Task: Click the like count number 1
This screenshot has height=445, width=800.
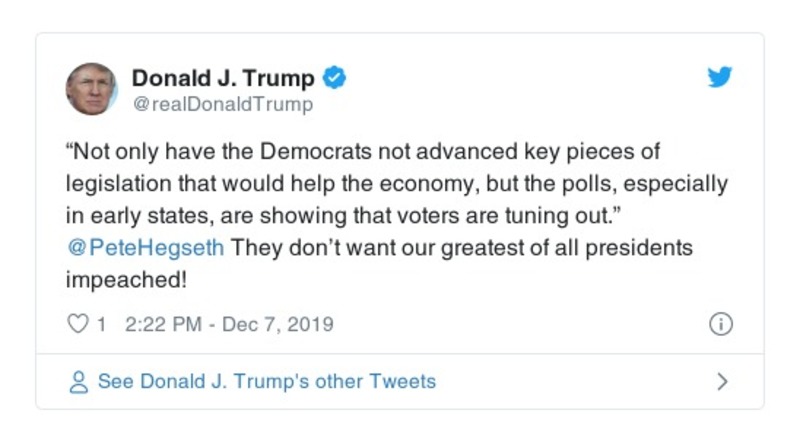Action: tap(101, 325)
